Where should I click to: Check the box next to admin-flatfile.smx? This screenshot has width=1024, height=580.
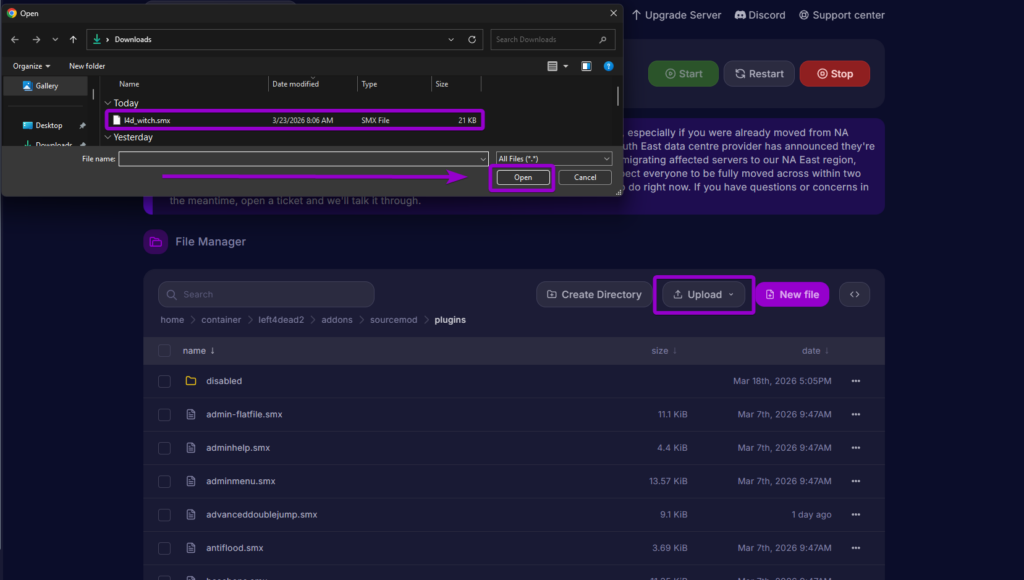pyautogui.click(x=165, y=414)
